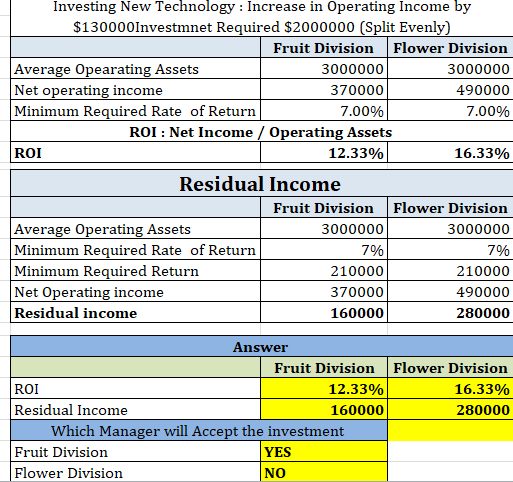
Task: Select bold 'ROI' label below the formula row
Action: 135,153
